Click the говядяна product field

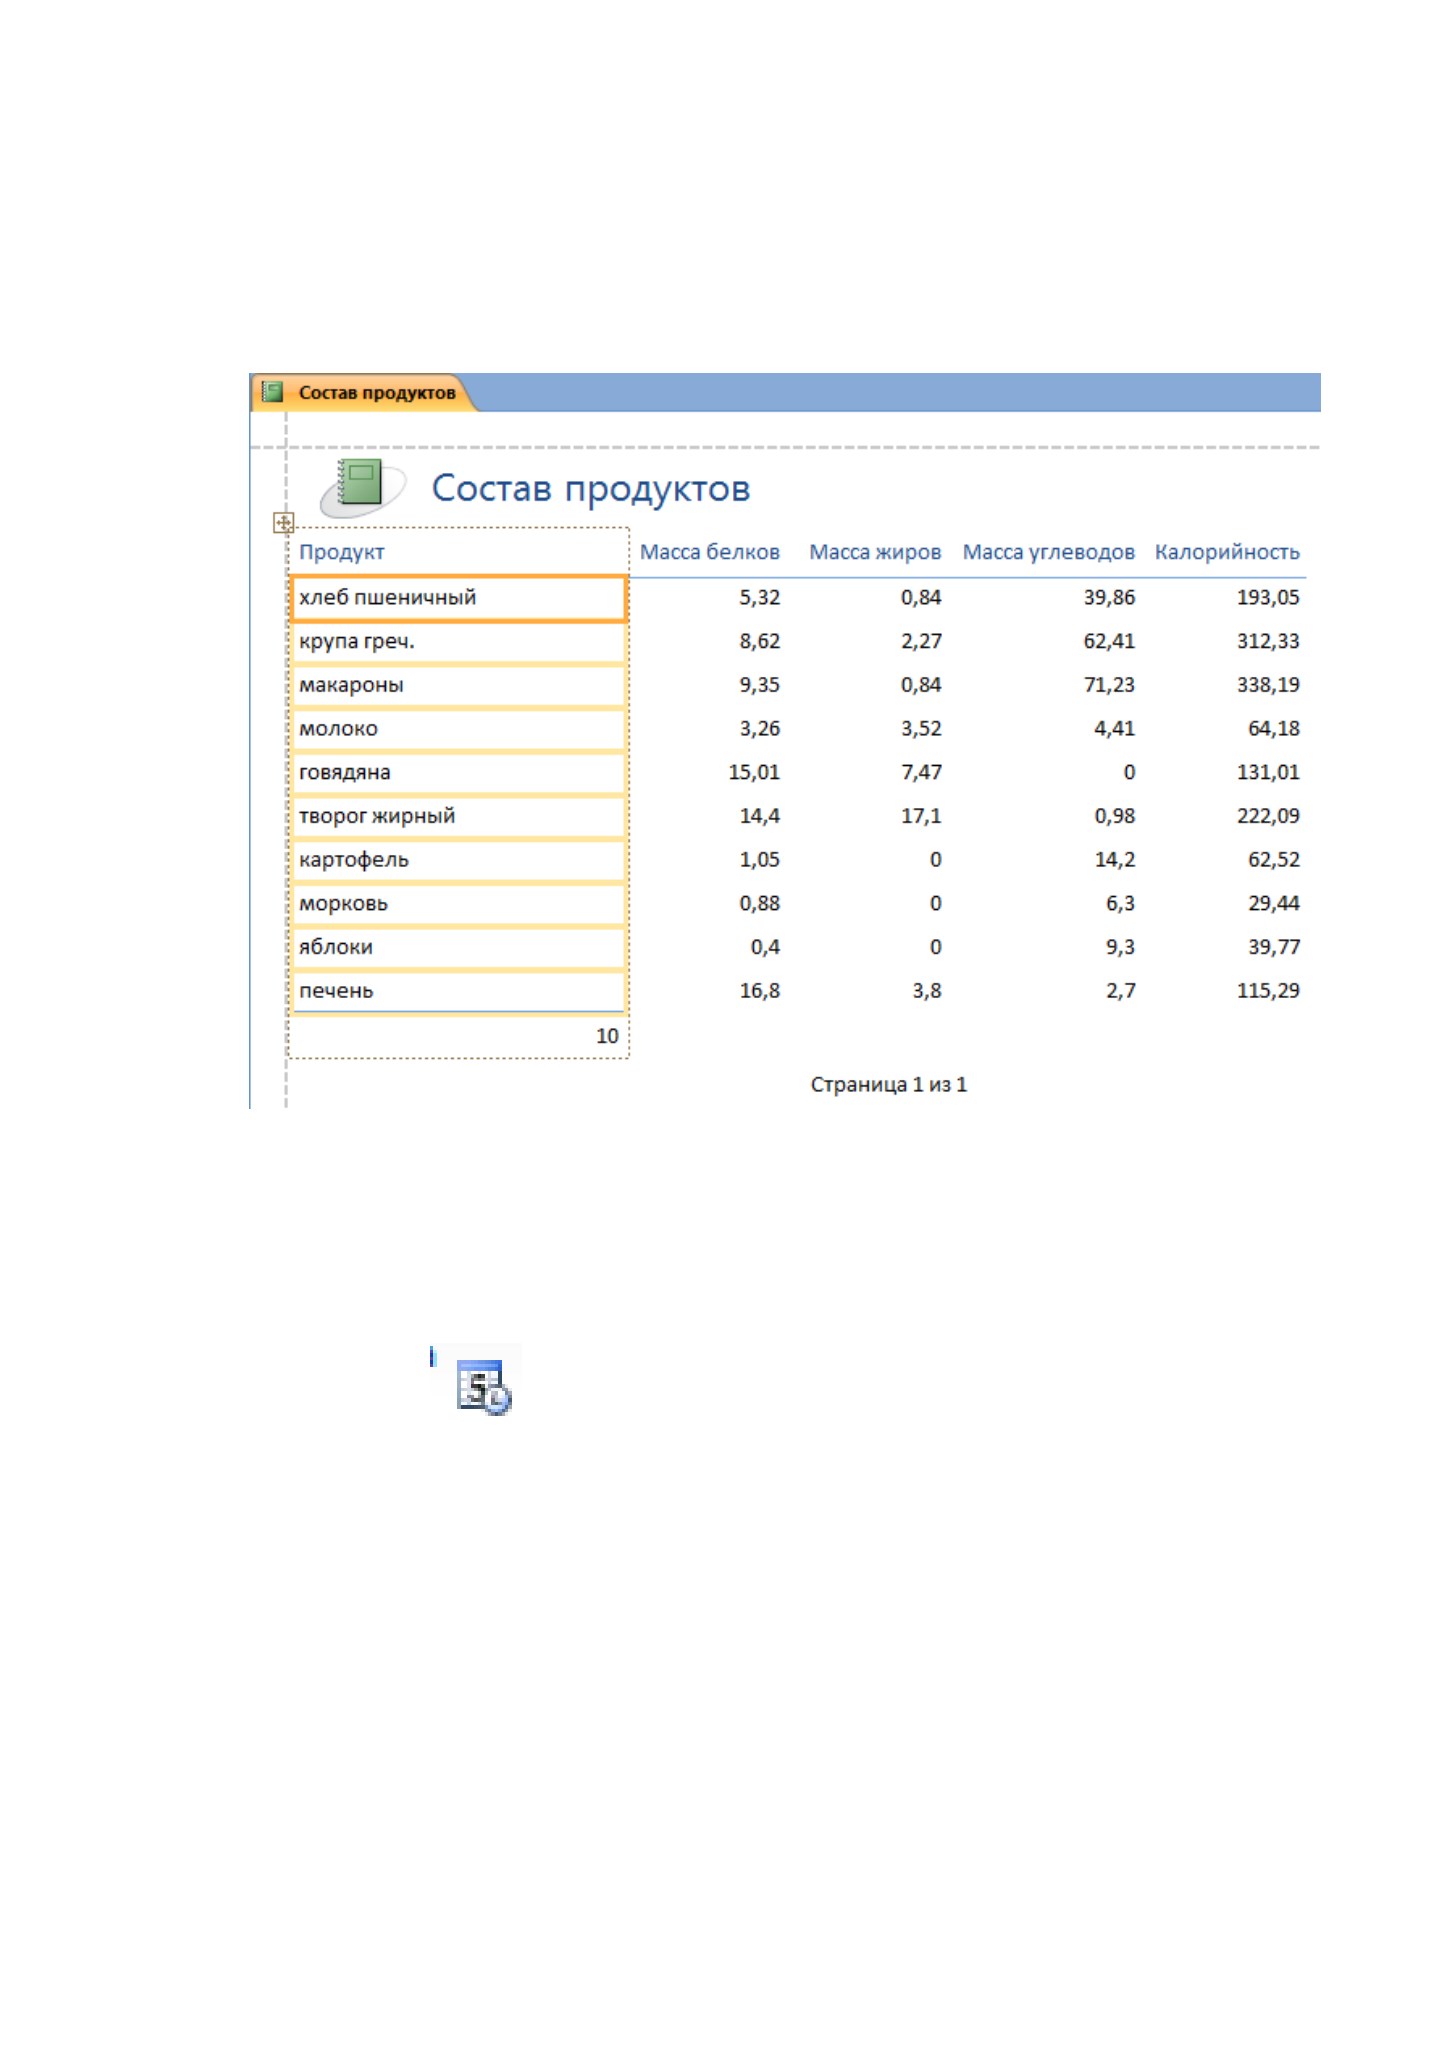(x=459, y=773)
